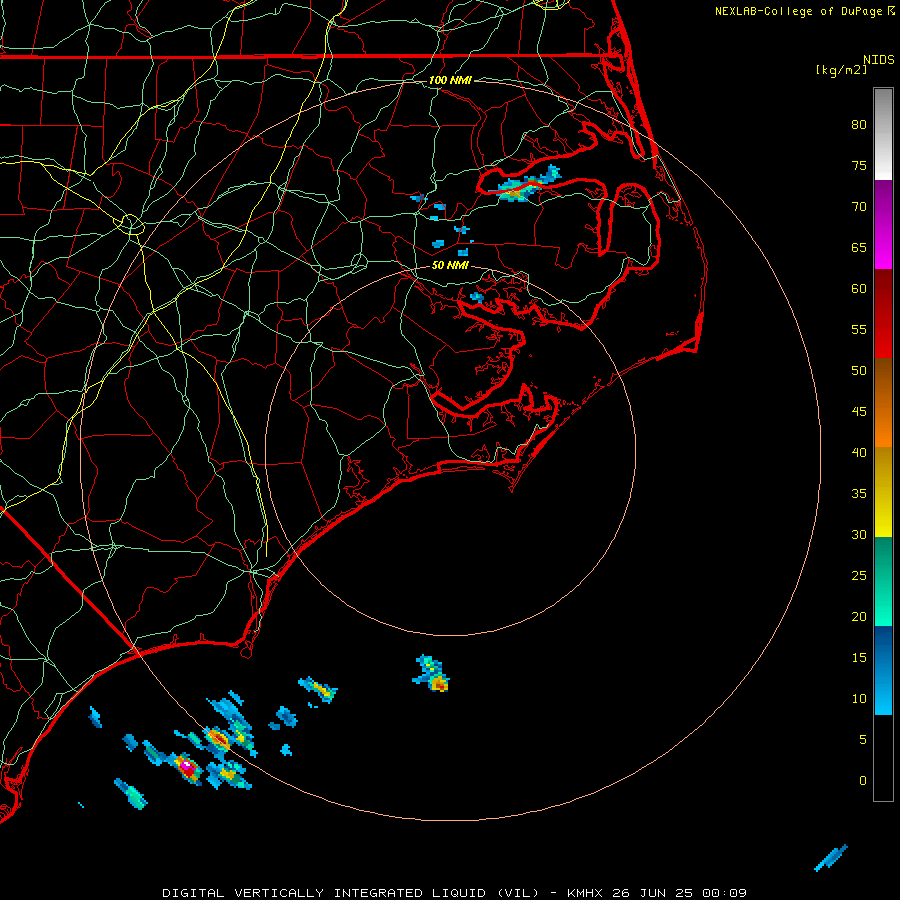Pick the yellow-gold segment of color scale

(x=883, y=492)
